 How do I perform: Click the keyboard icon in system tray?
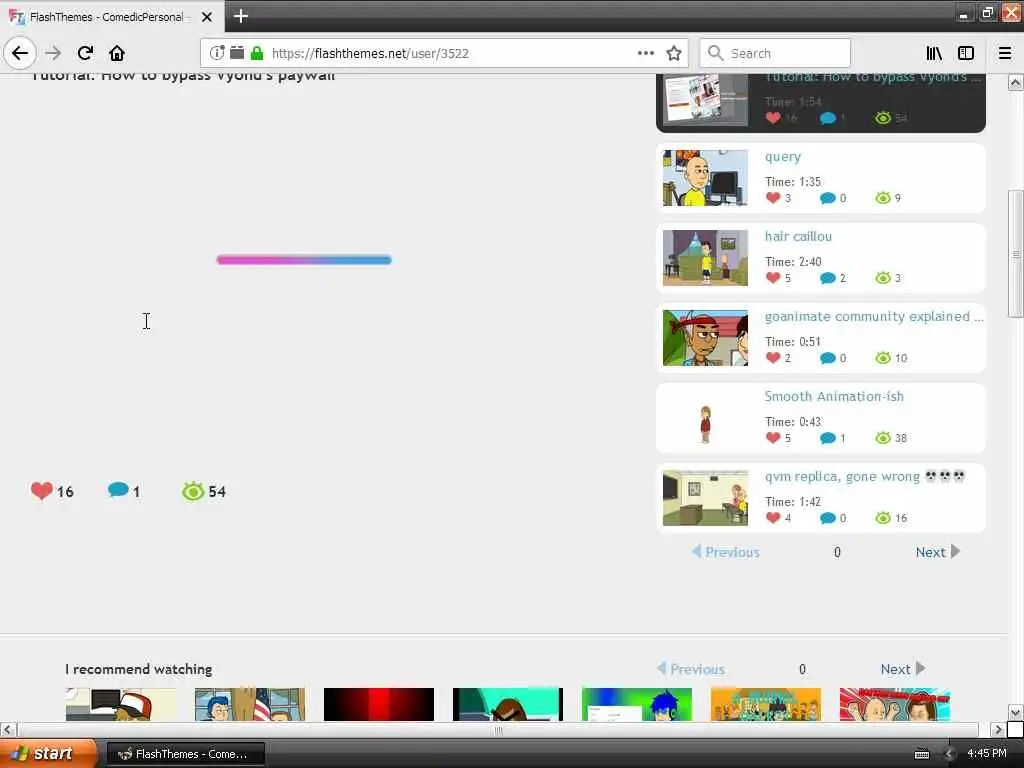[921, 754]
